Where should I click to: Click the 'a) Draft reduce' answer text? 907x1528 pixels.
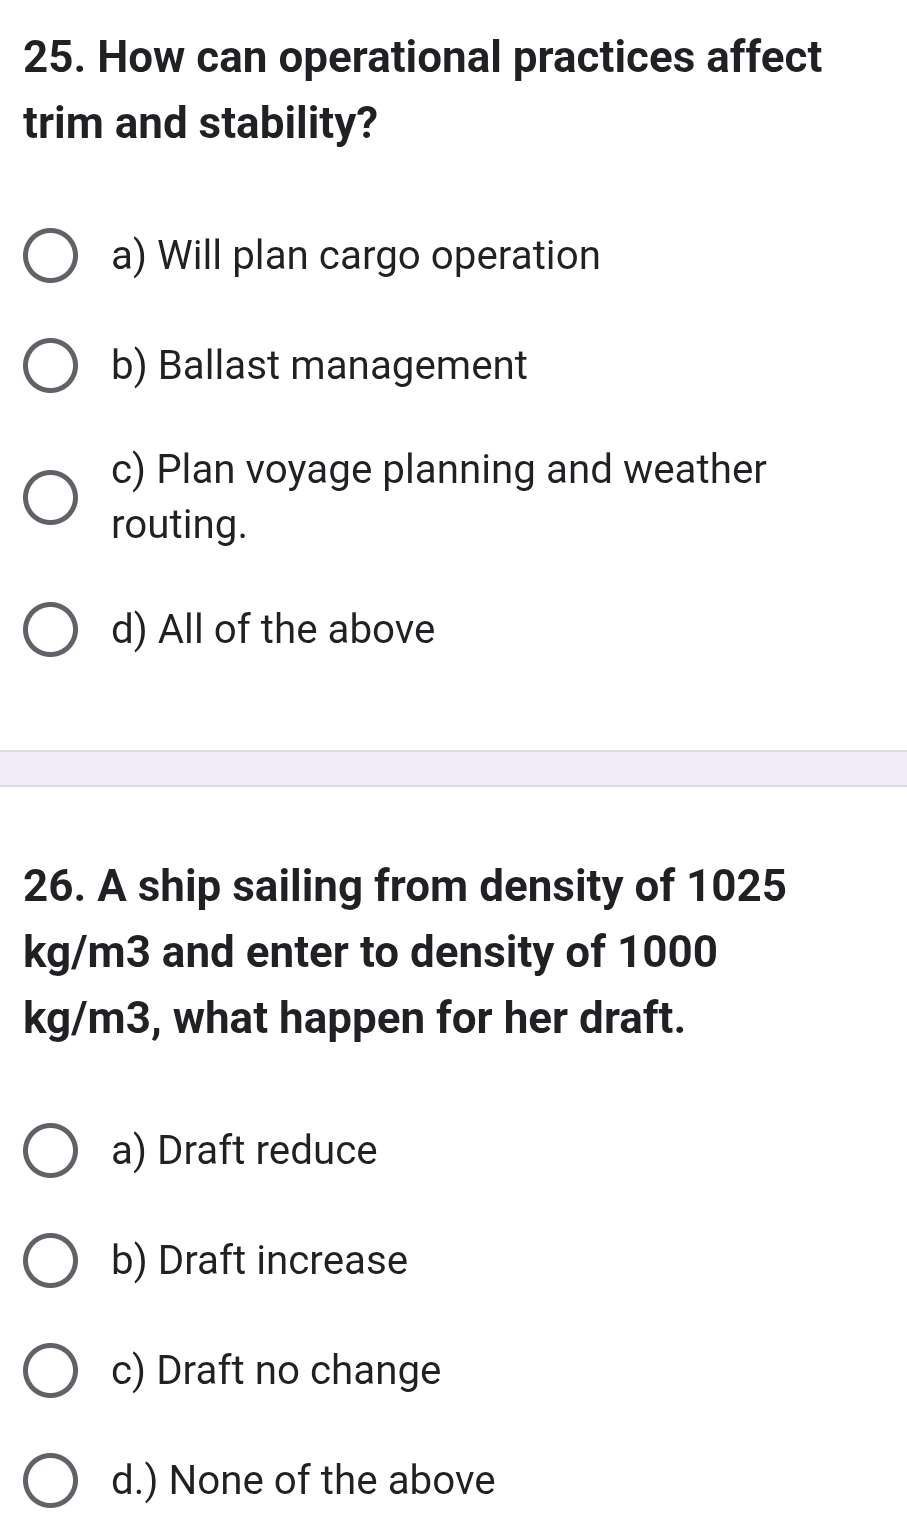click(x=245, y=1150)
